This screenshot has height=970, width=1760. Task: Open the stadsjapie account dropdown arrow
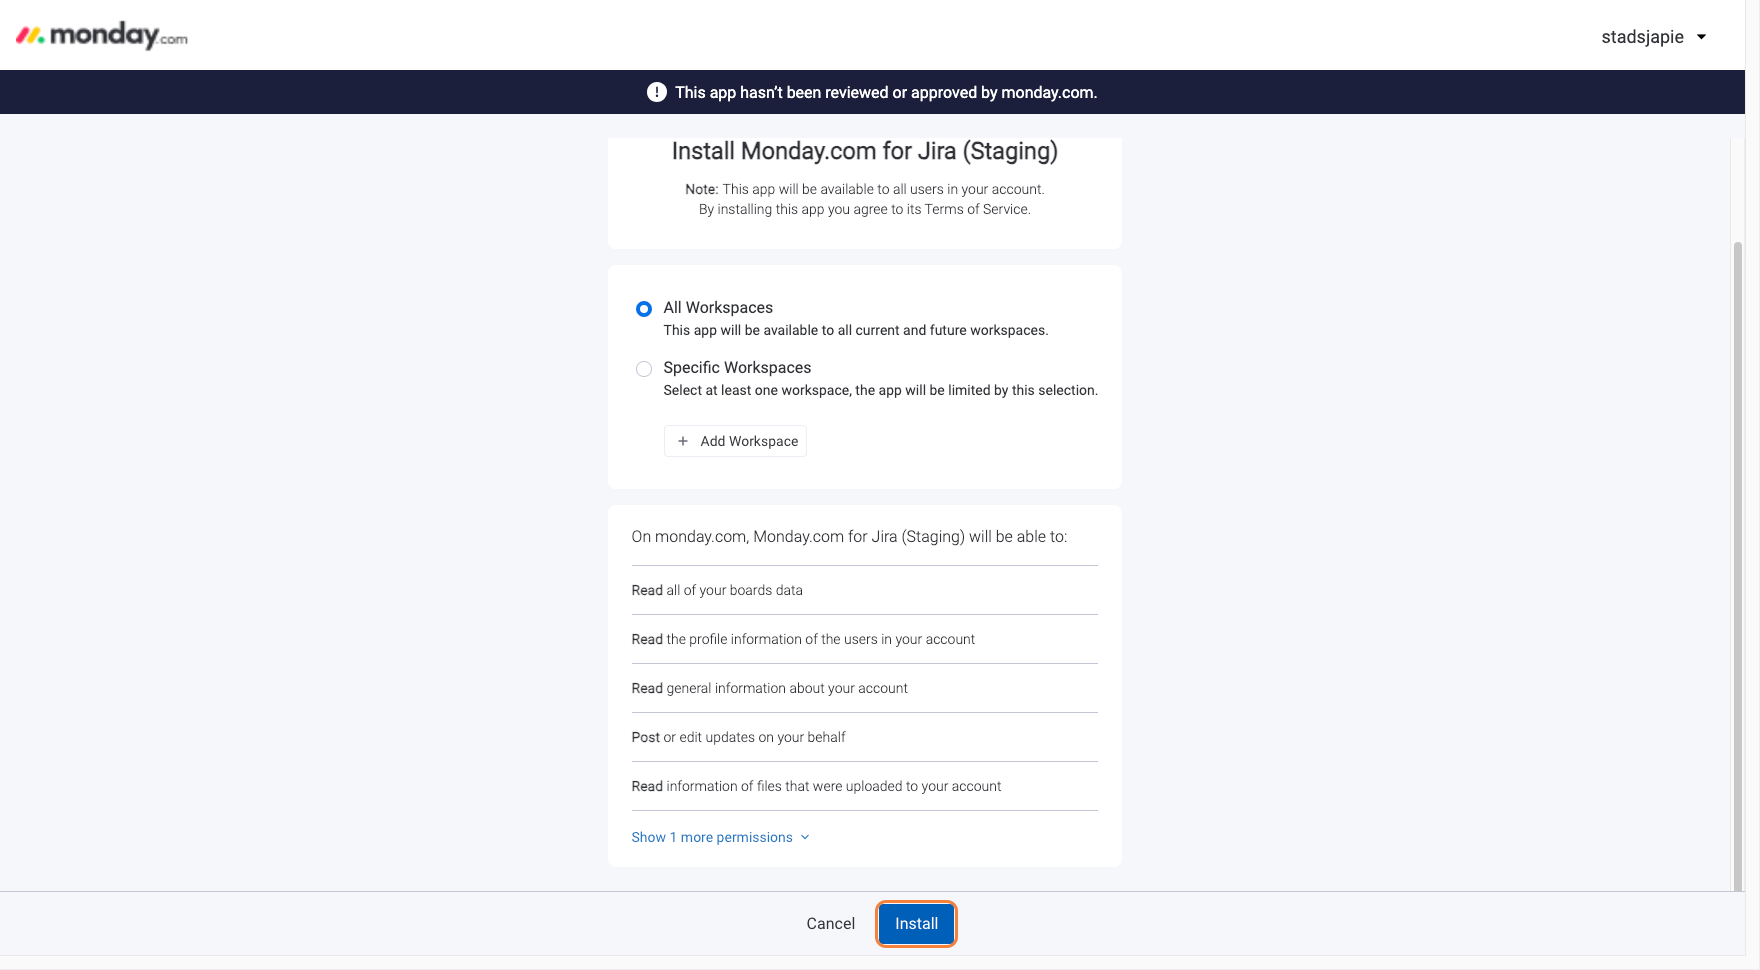pyautogui.click(x=1701, y=37)
